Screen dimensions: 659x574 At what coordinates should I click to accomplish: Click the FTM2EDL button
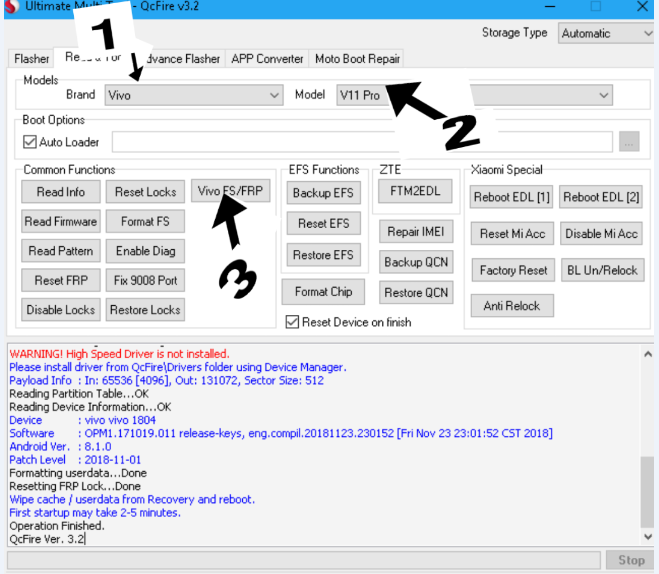(415, 191)
